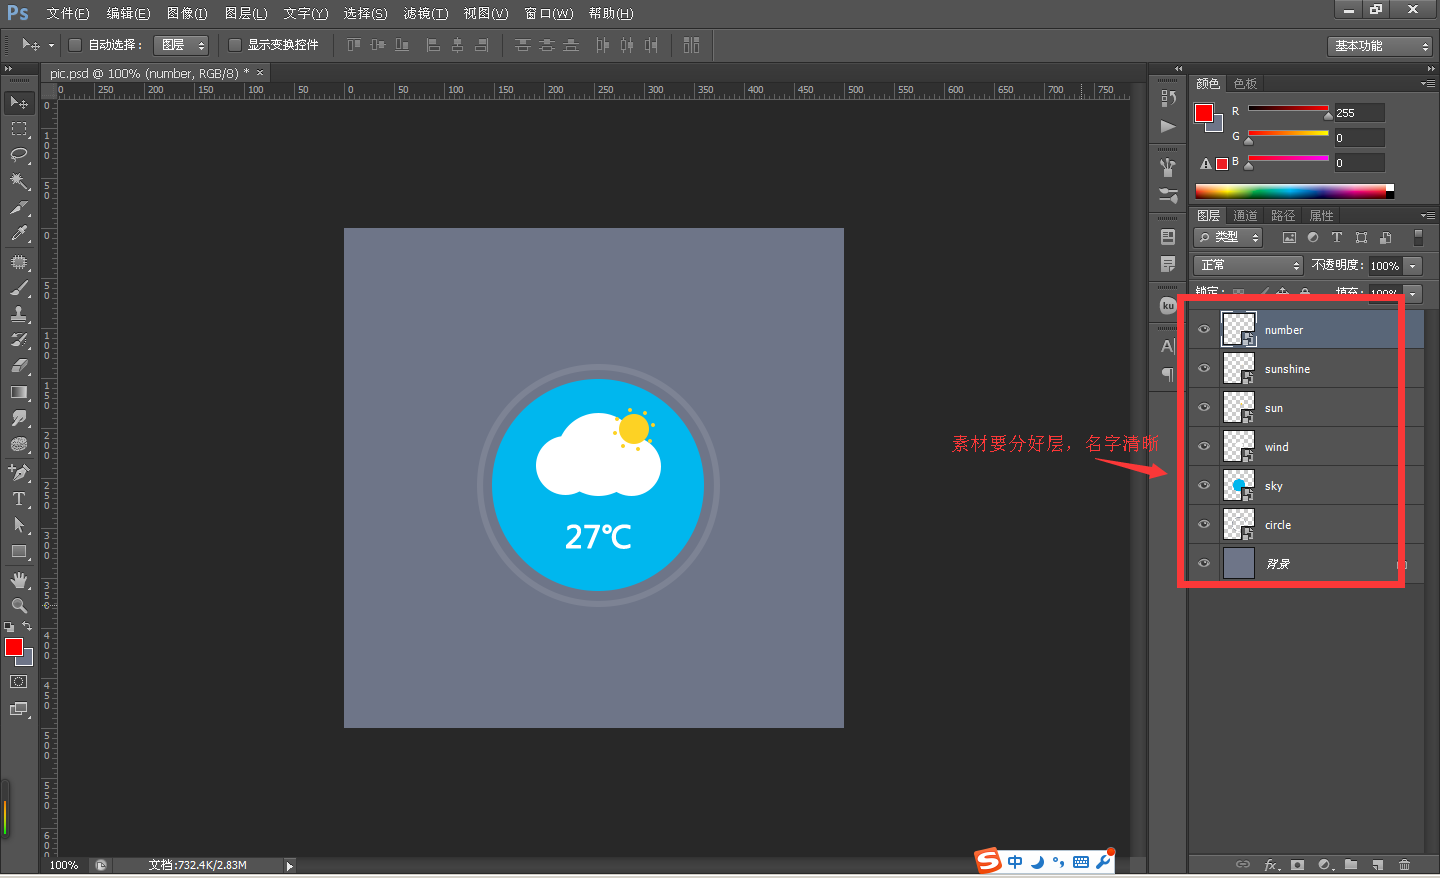Viewport: 1440px width, 878px height.
Task: Open the layer fx styles button
Action: [1272, 864]
